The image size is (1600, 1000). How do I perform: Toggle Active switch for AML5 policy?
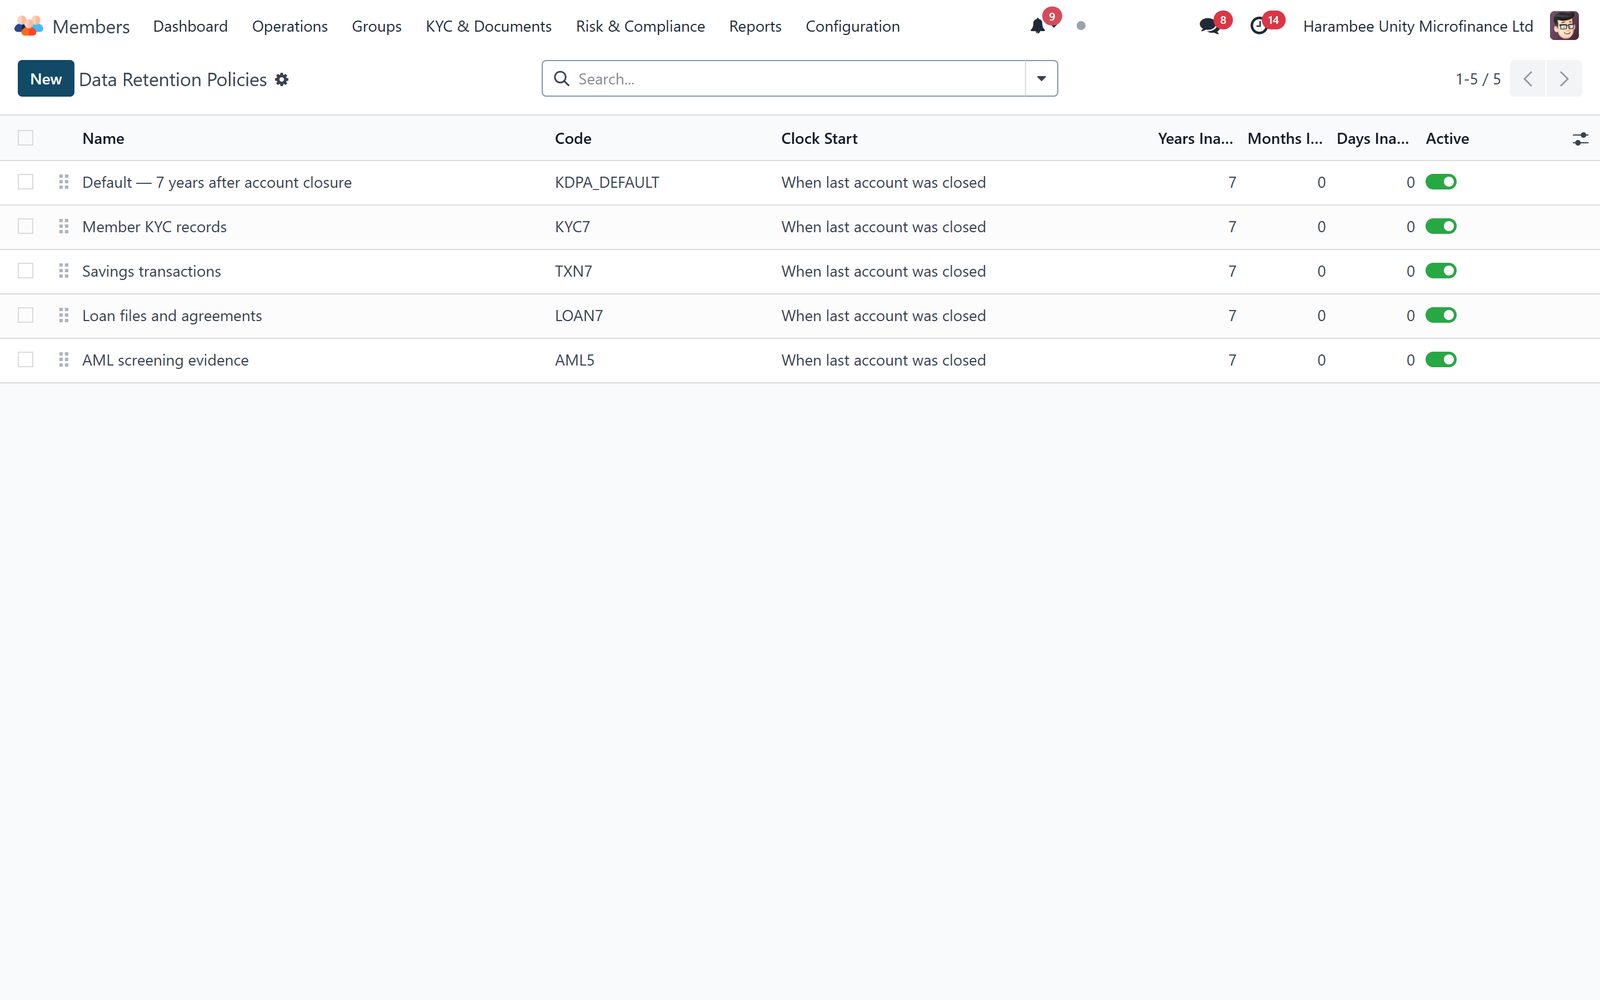pyautogui.click(x=1441, y=360)
